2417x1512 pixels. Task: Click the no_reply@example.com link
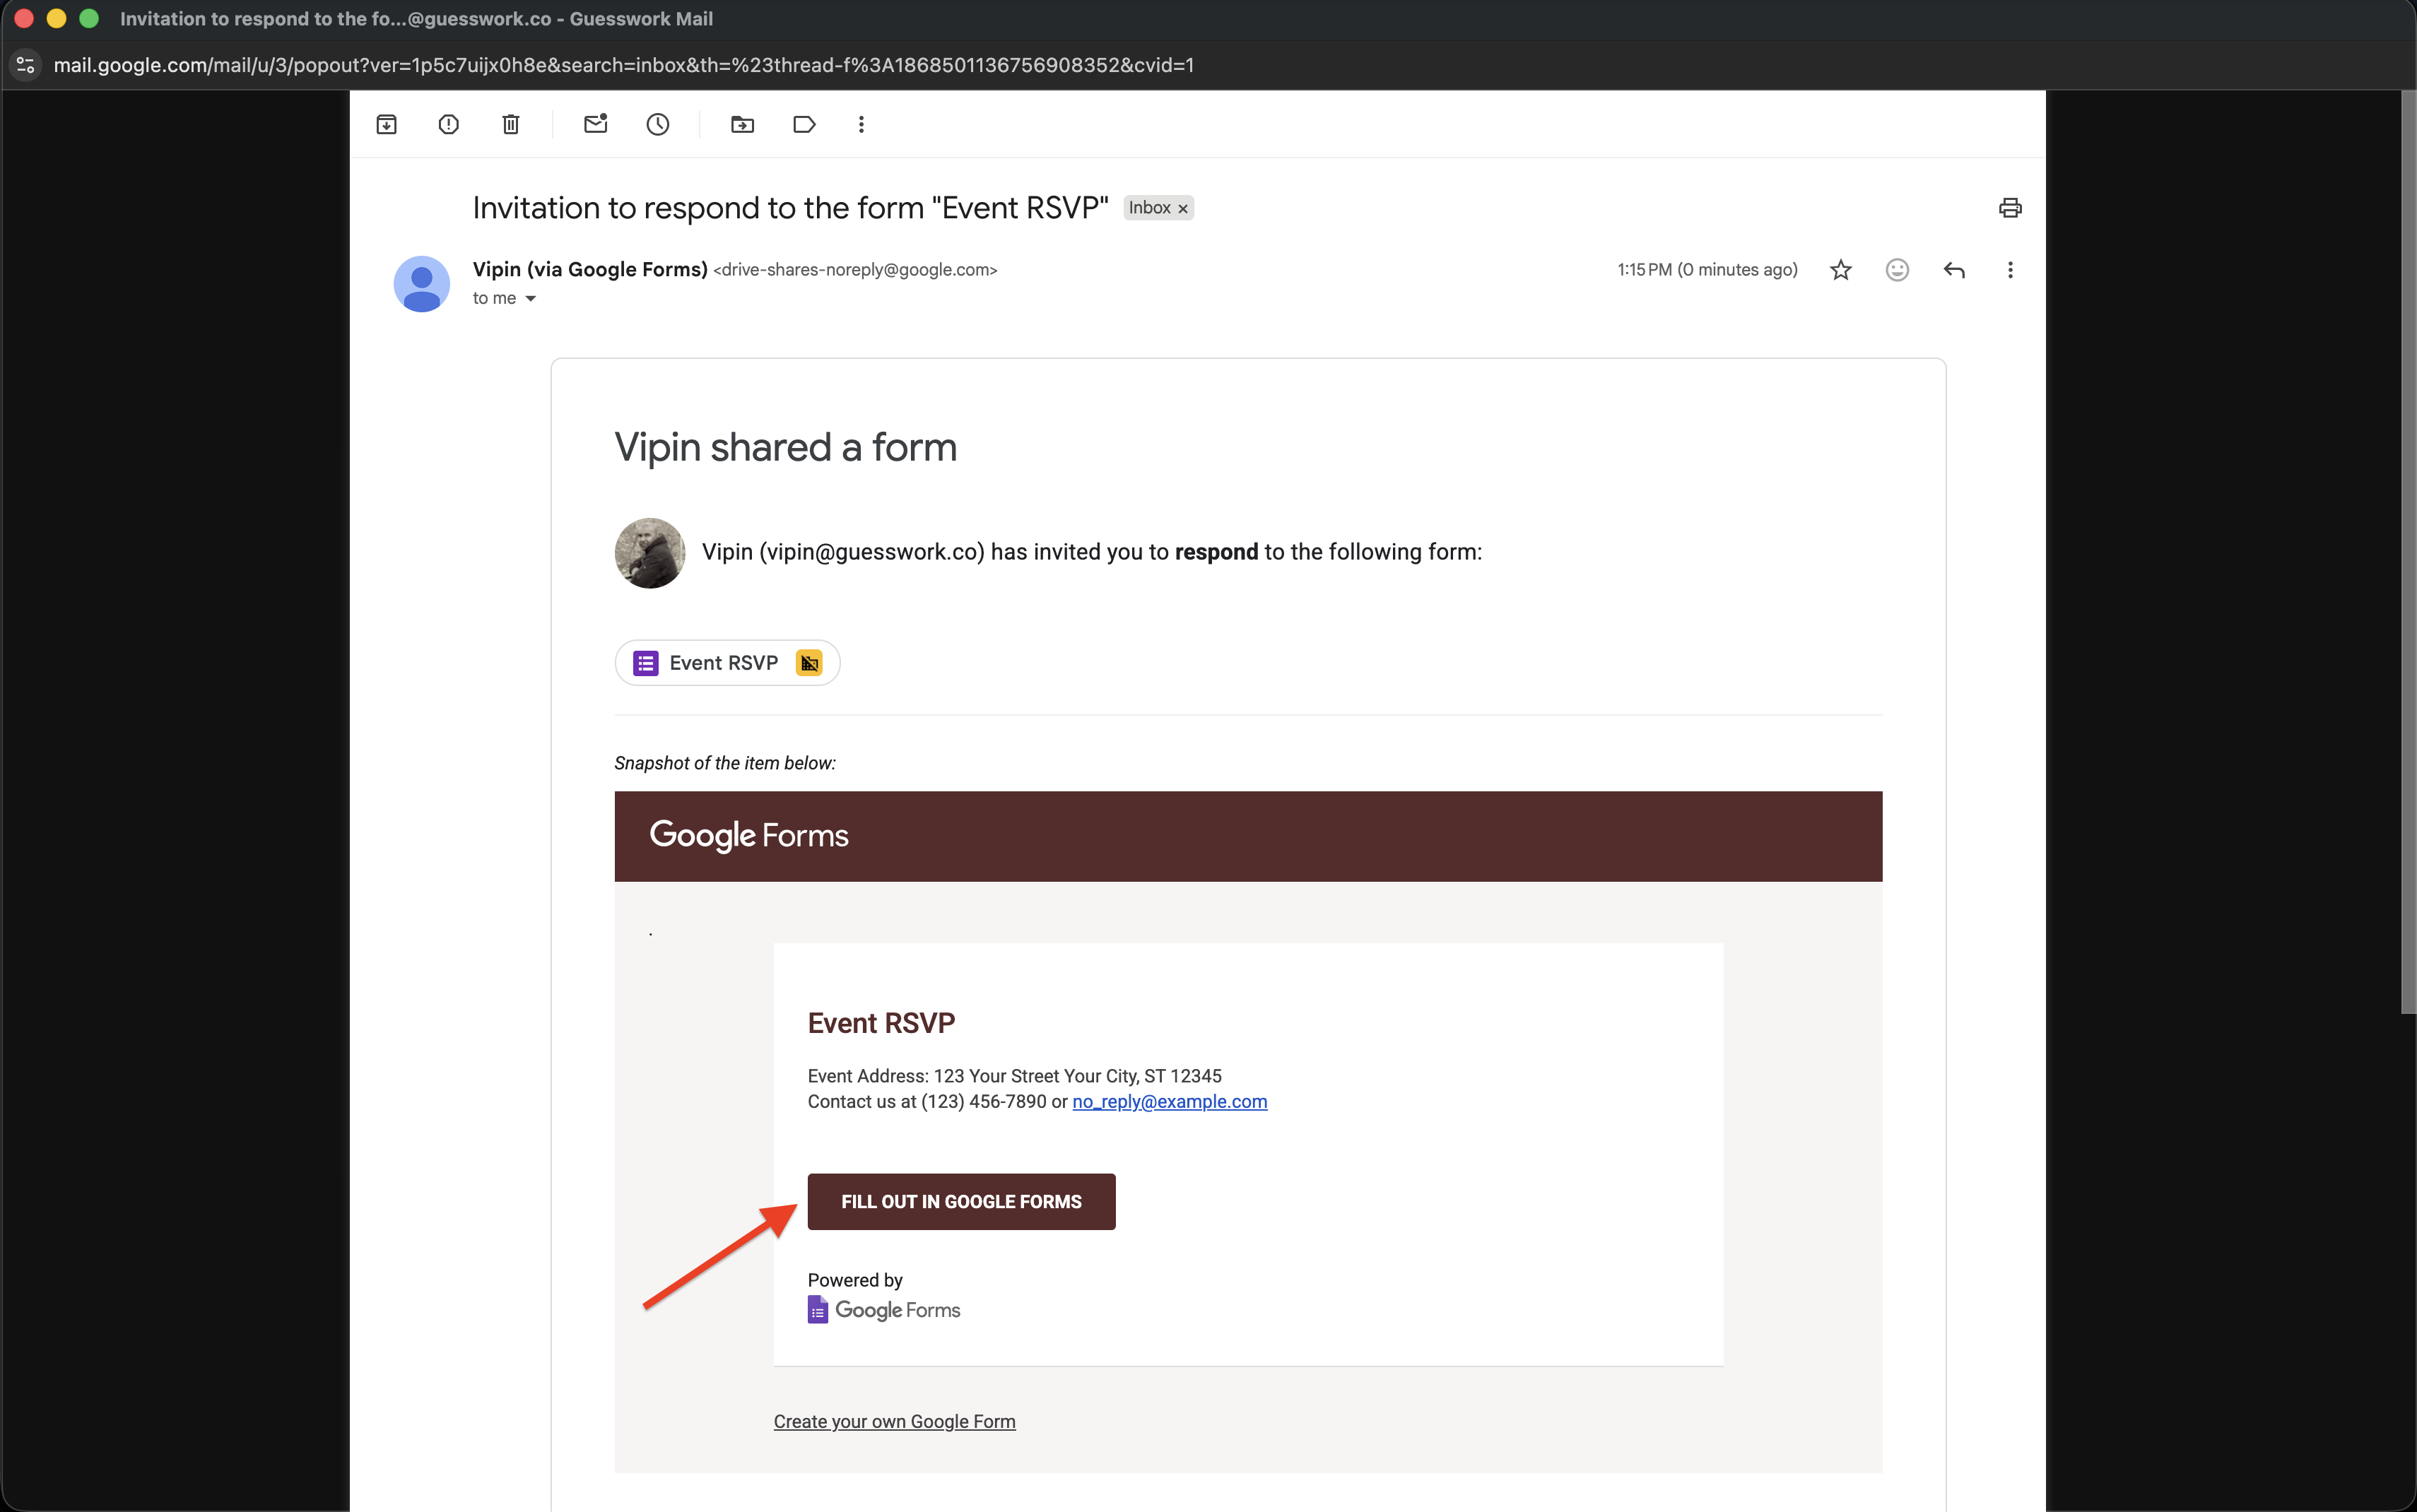pos(1169,1102)
